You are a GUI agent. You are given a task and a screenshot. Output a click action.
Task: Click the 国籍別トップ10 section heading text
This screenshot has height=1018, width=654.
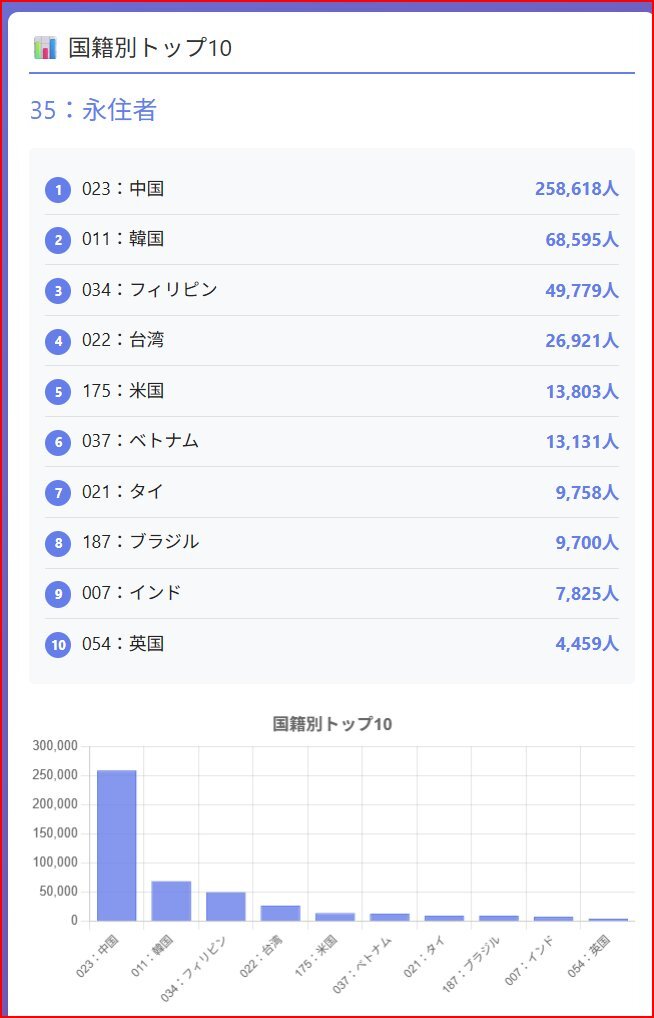(x=150, y=47)
